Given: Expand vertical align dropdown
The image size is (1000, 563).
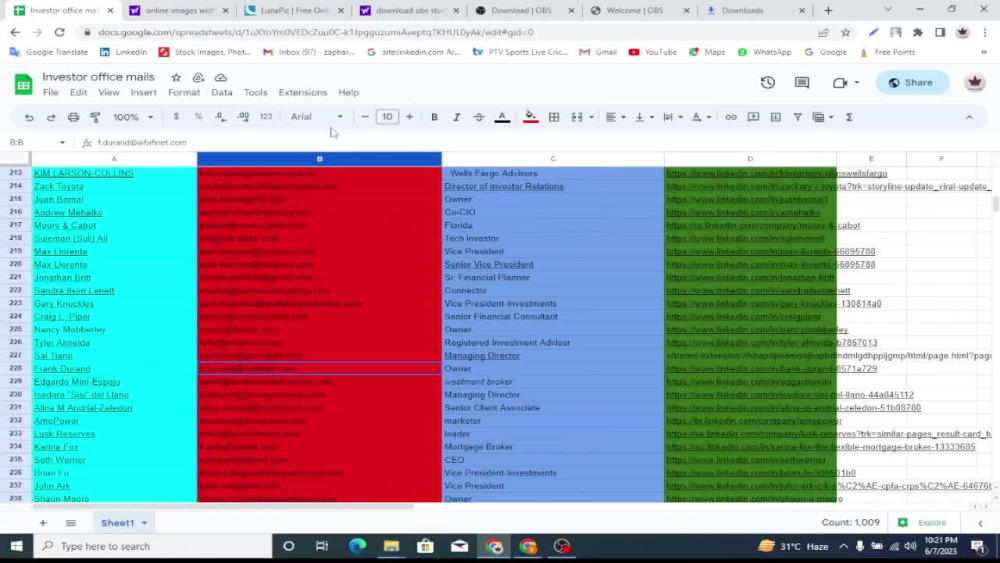Looking at the screenshot, I should click(x=651, y=117).
